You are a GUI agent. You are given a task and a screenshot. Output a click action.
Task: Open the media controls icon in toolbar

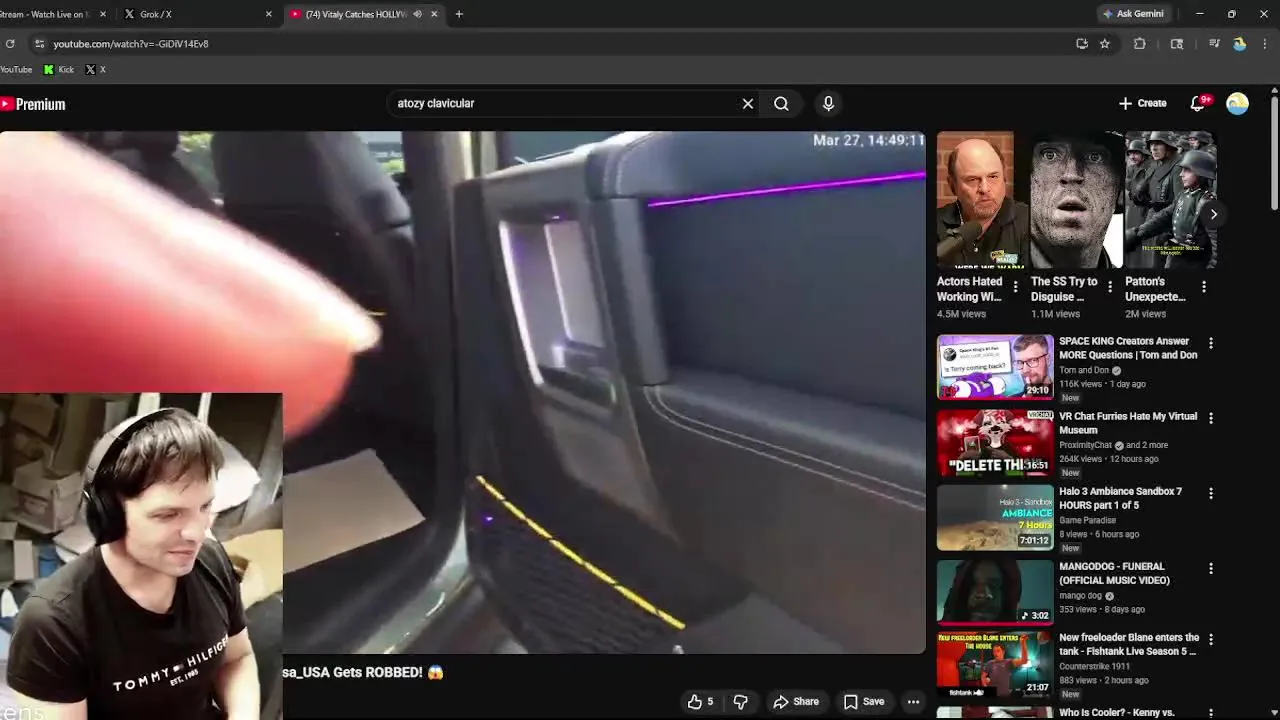tap(1214, 44)
